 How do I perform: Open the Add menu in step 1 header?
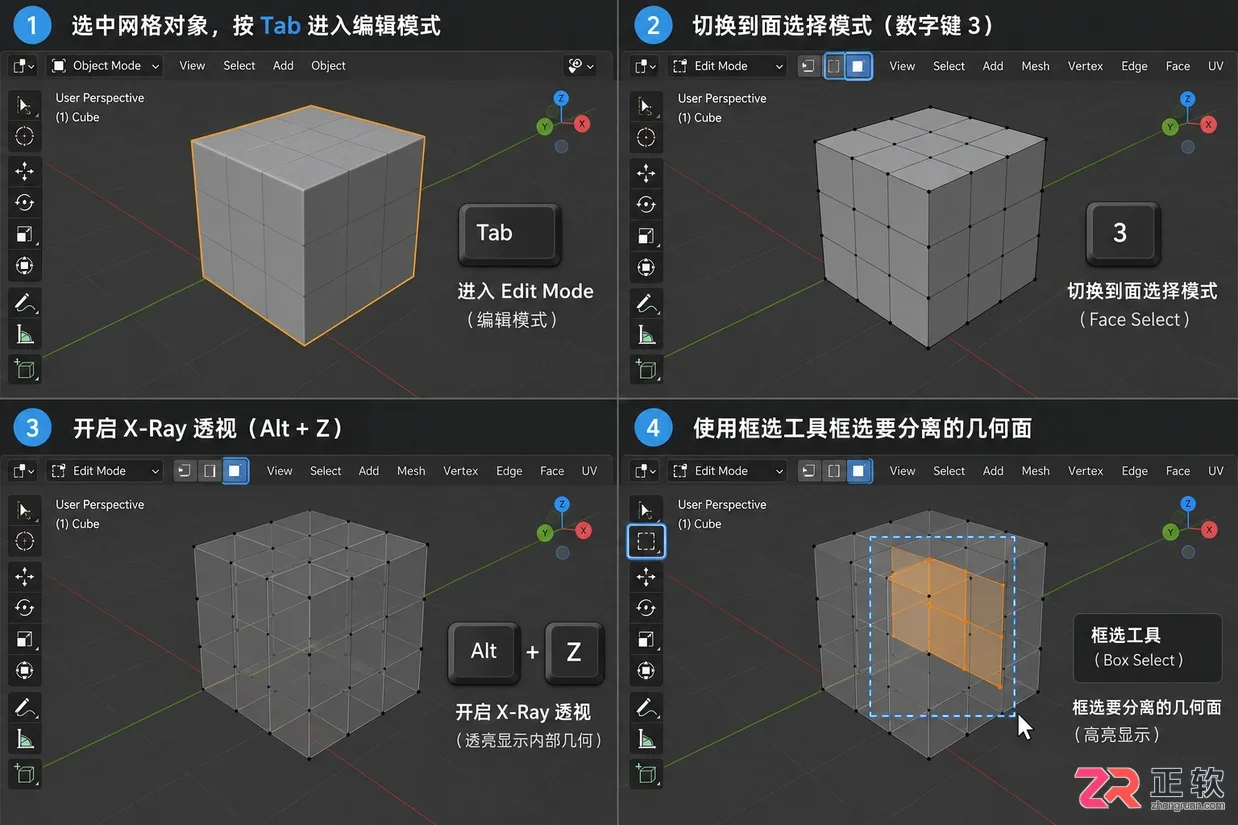[x=283, y=65]
